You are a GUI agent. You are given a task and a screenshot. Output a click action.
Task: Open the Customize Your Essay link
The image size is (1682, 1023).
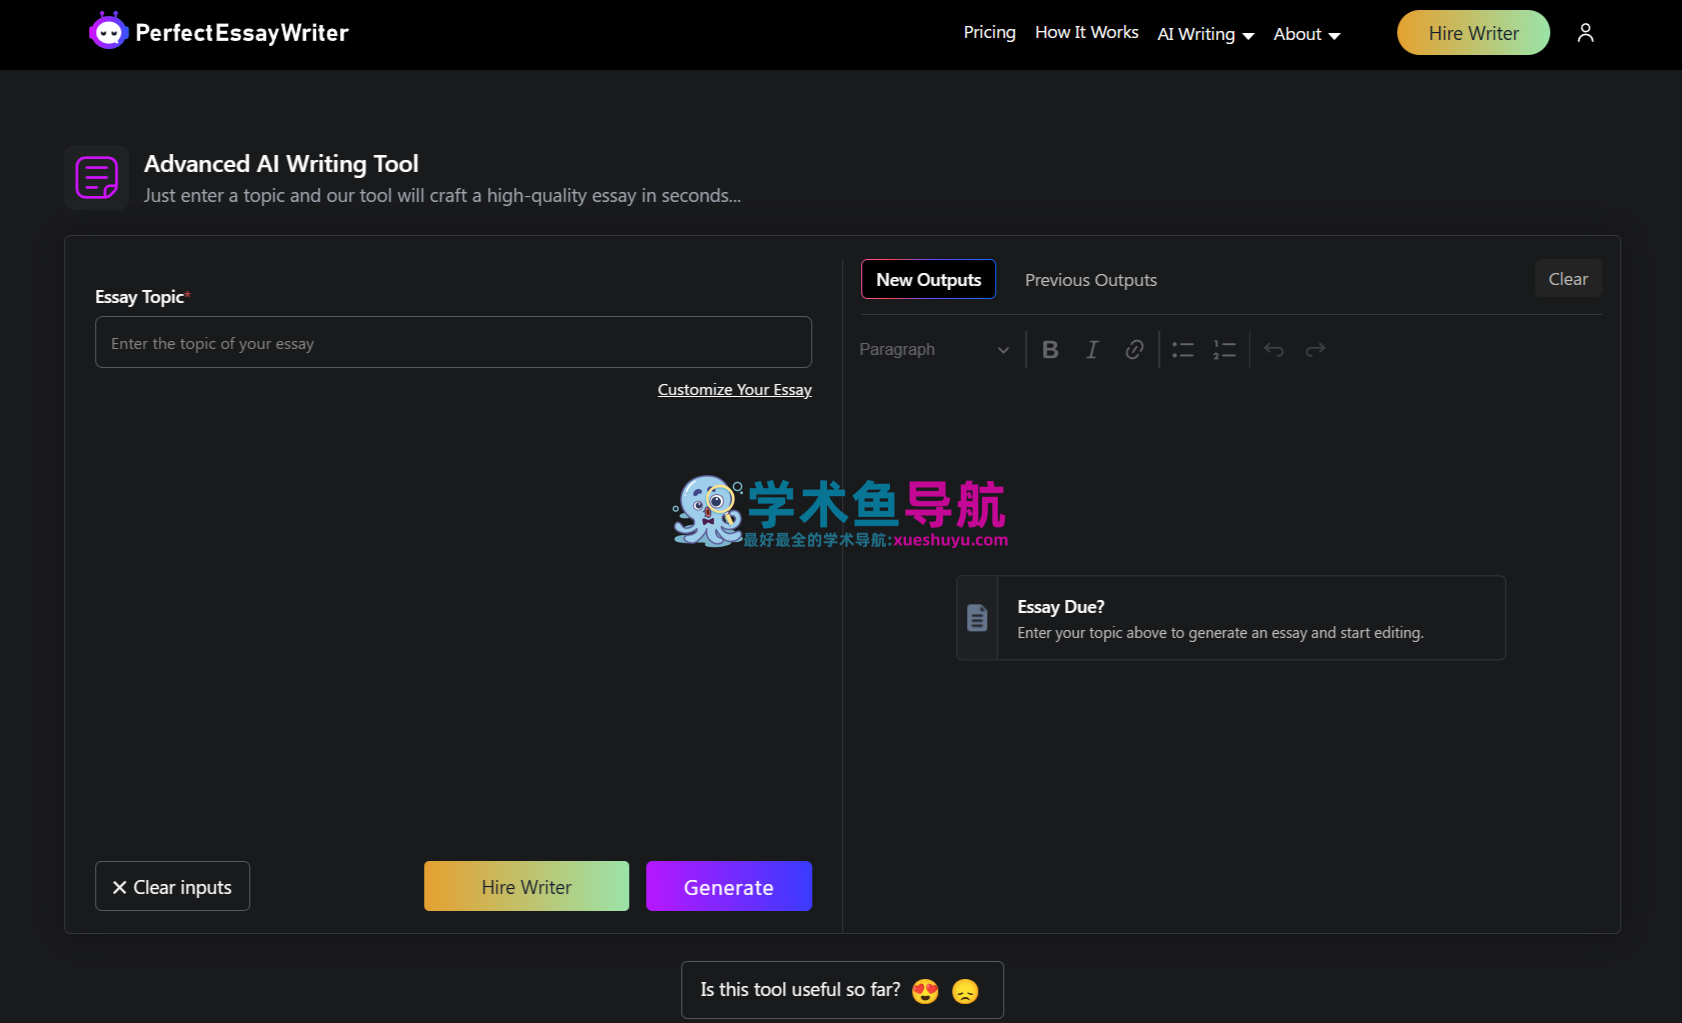point(734,390)
